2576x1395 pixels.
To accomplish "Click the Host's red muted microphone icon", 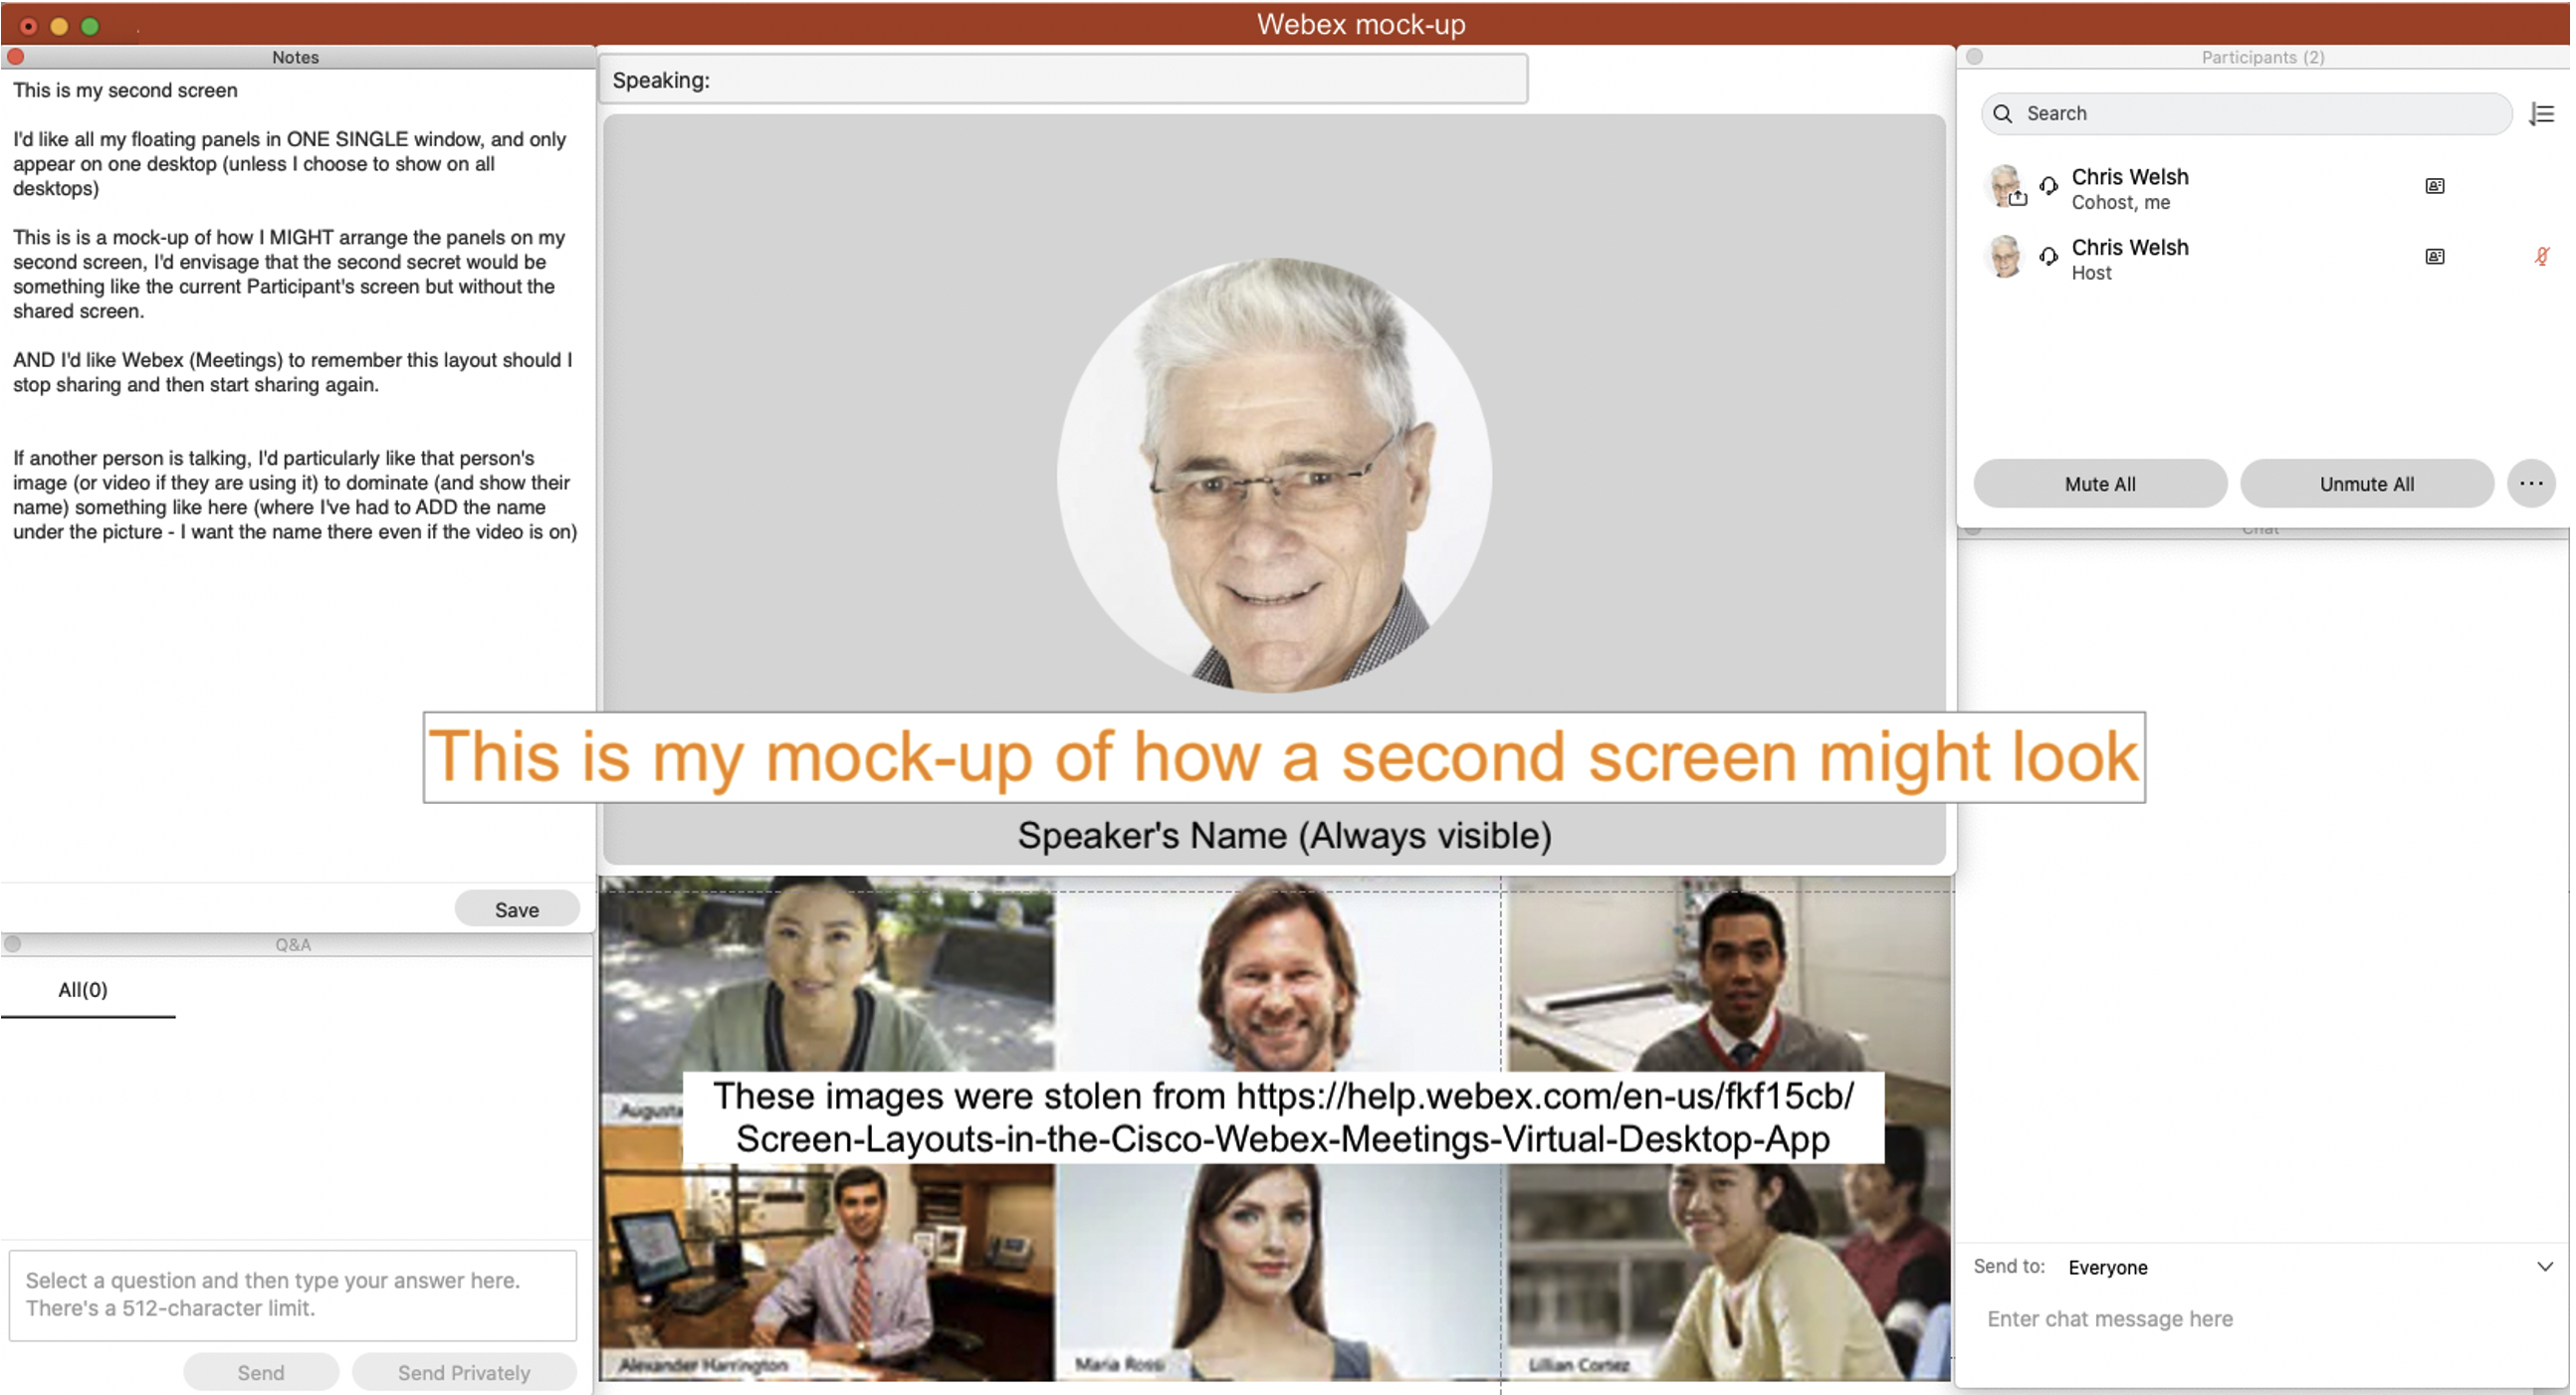I will pos(2541,257).
